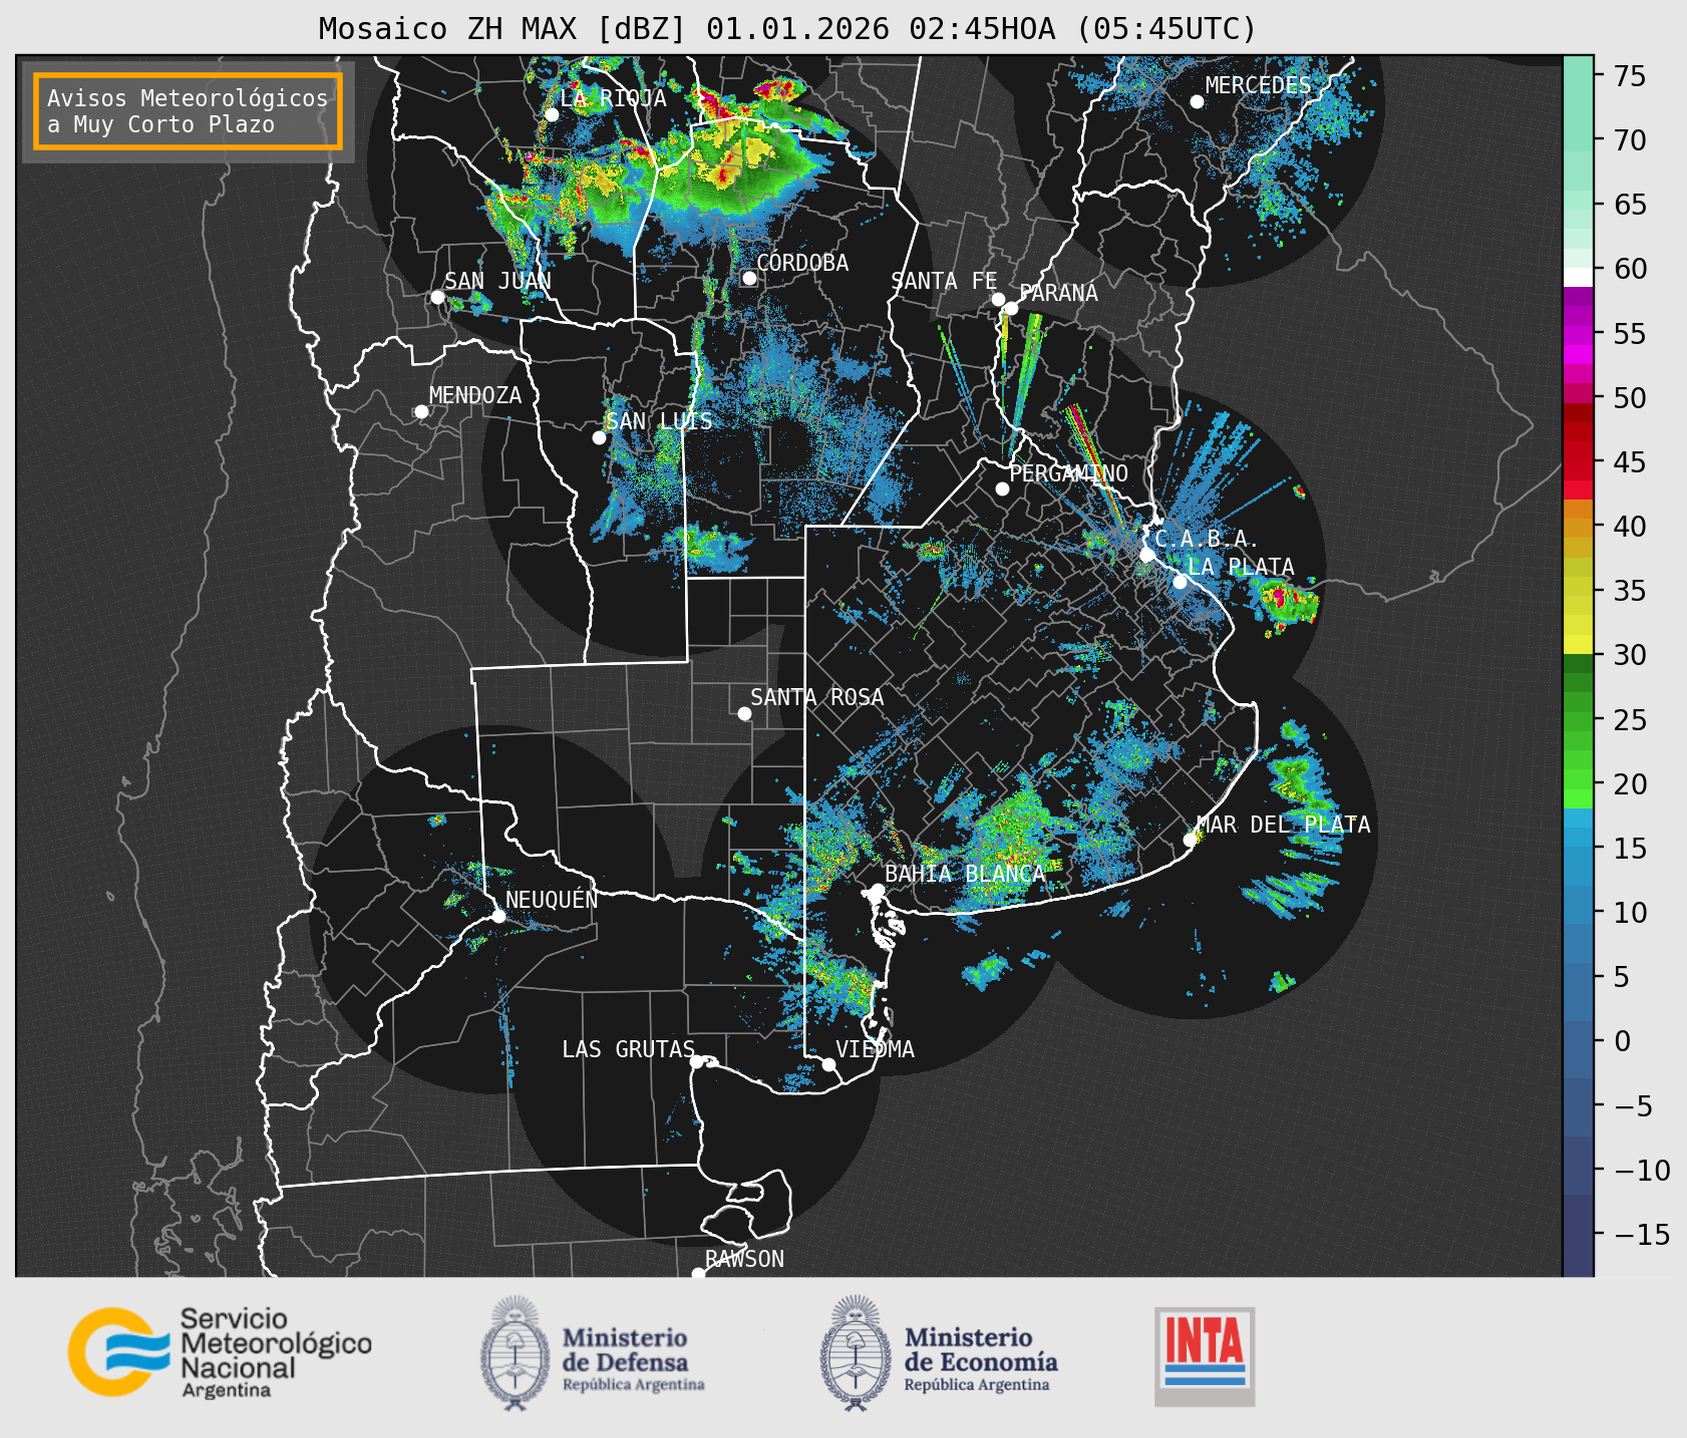Click the INTA logo
The image size is (1687, 1438).
pos(1204,1356)
